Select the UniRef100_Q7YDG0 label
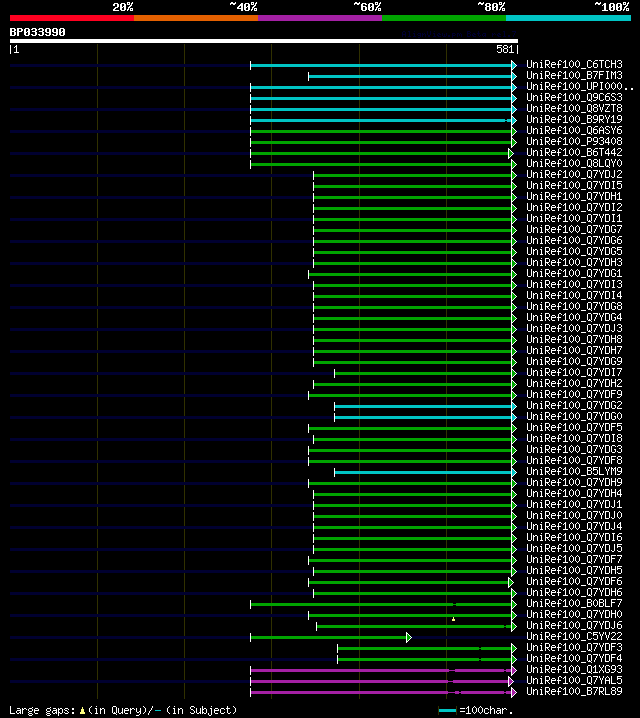640x718 pixels. pos(574,416)
